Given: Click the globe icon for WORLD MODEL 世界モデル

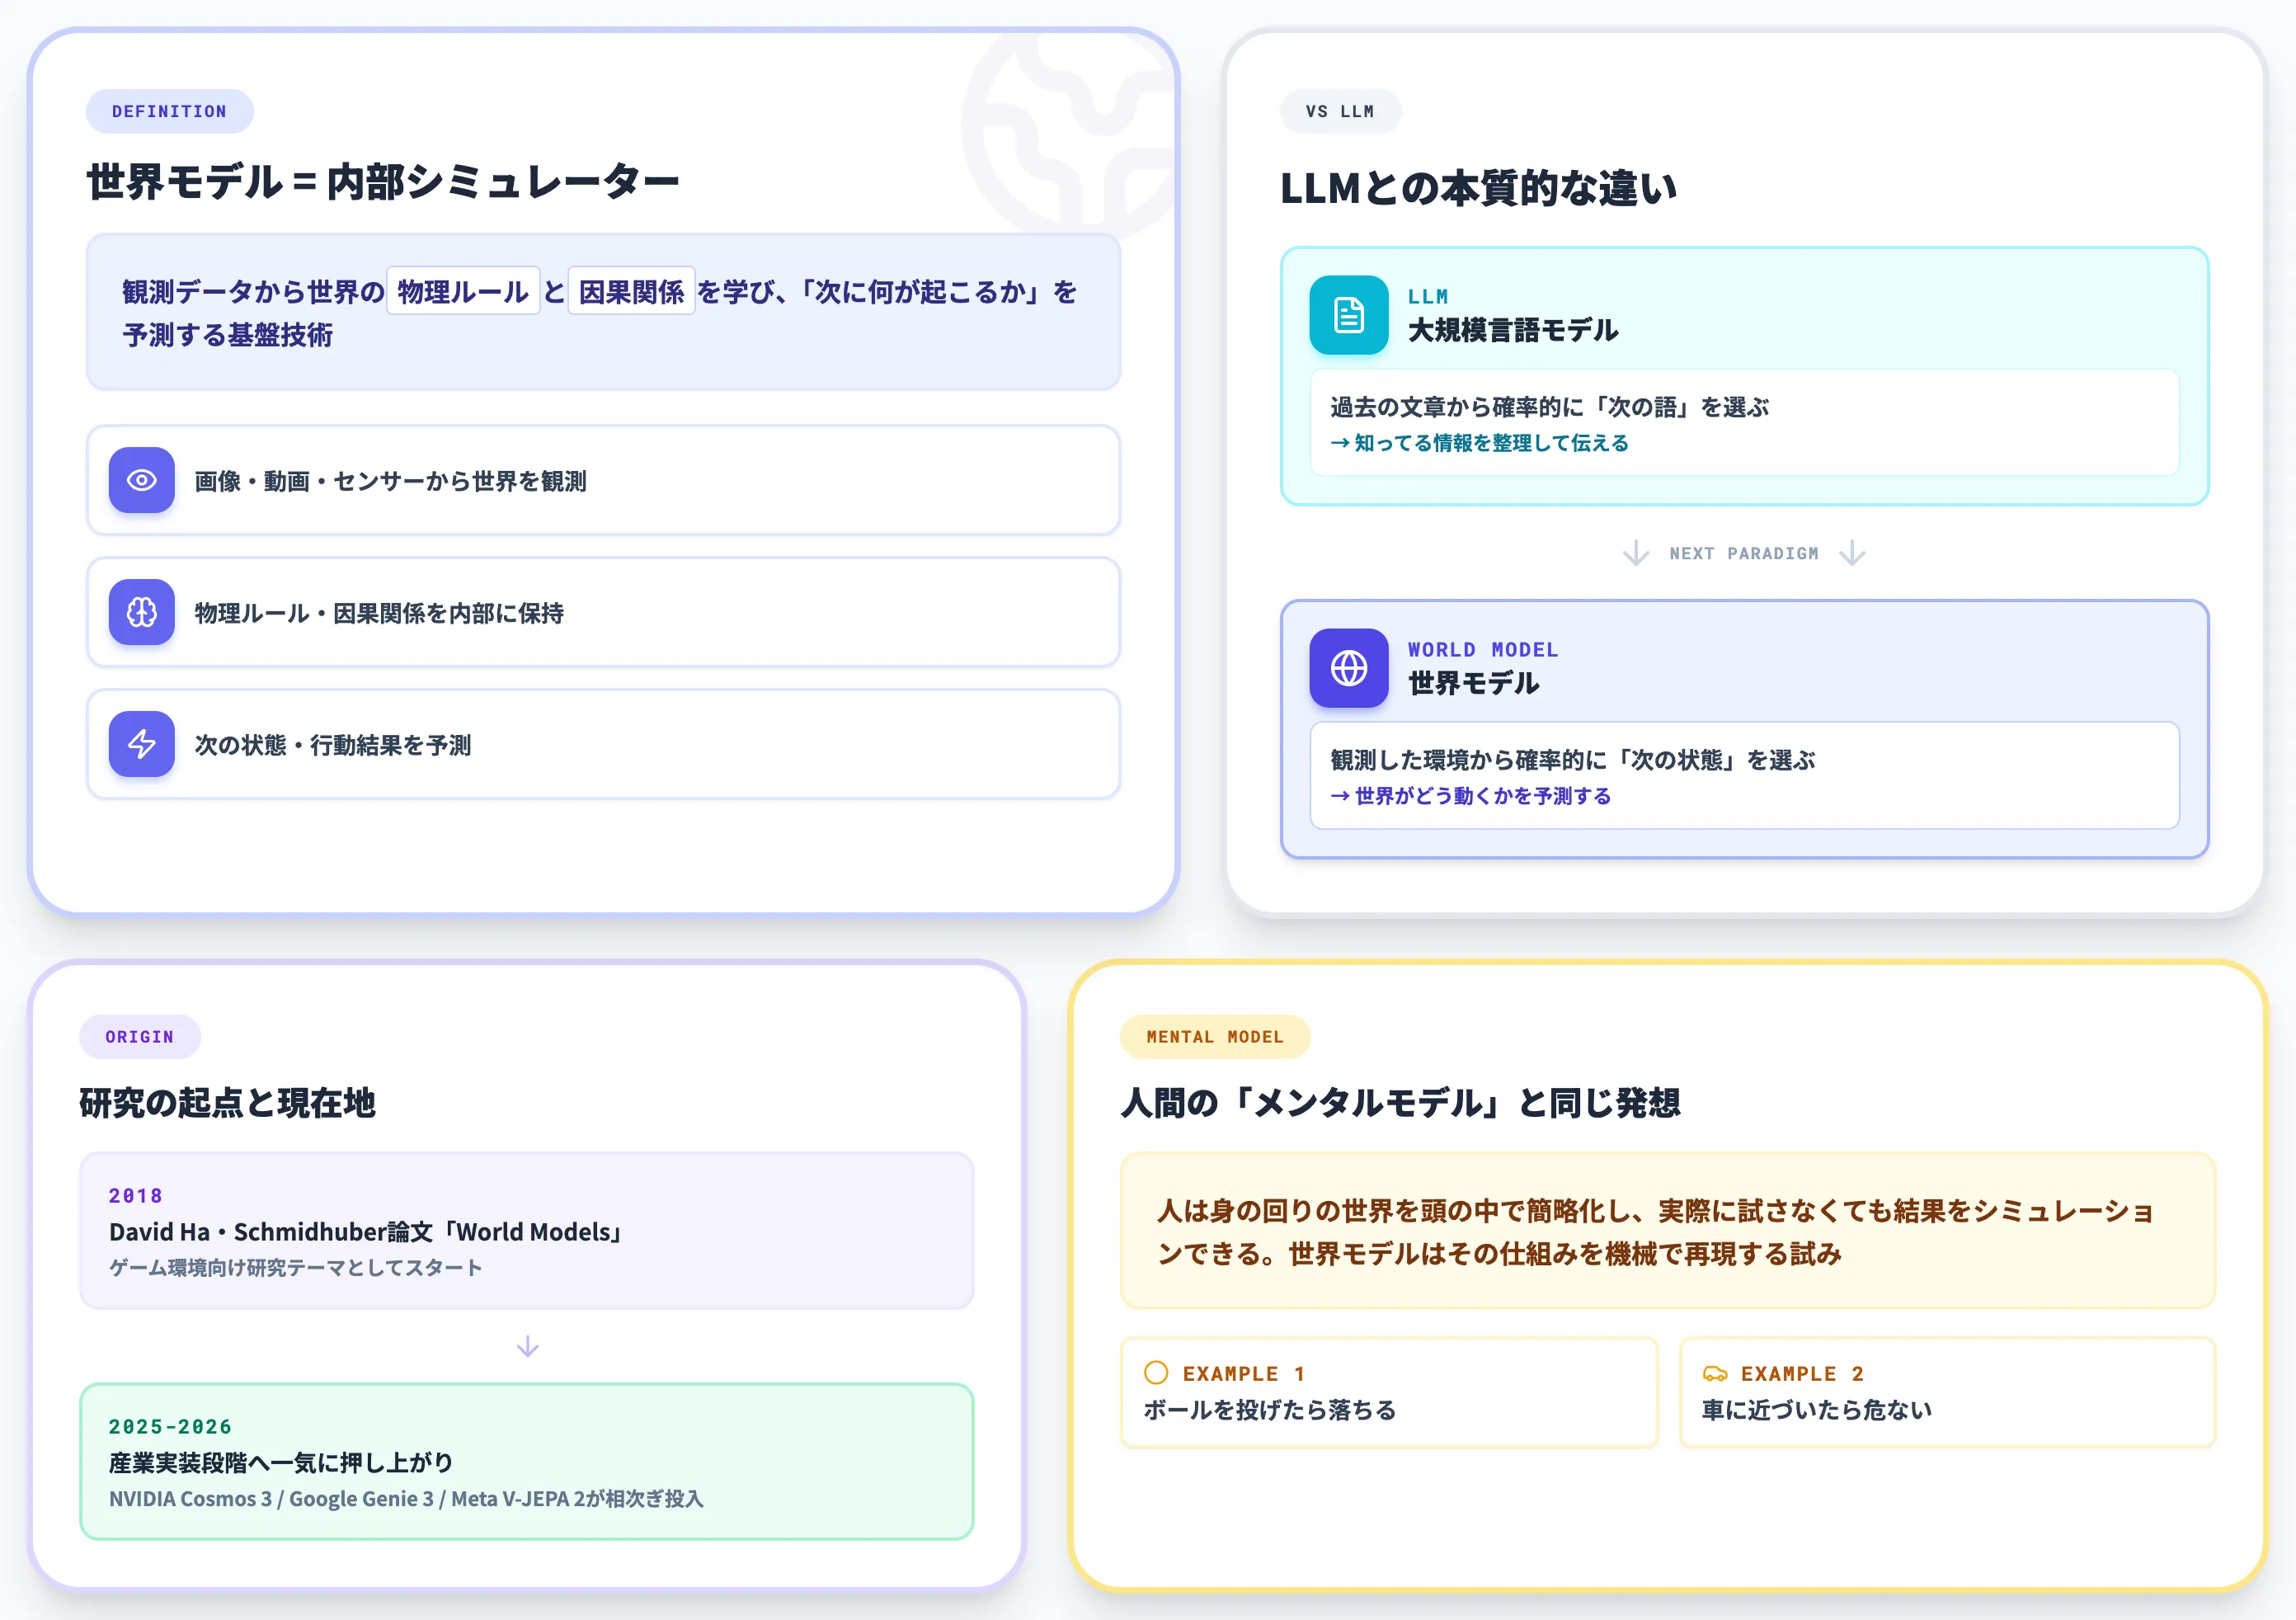Looking at the screenshot, I should [1349, 668].
